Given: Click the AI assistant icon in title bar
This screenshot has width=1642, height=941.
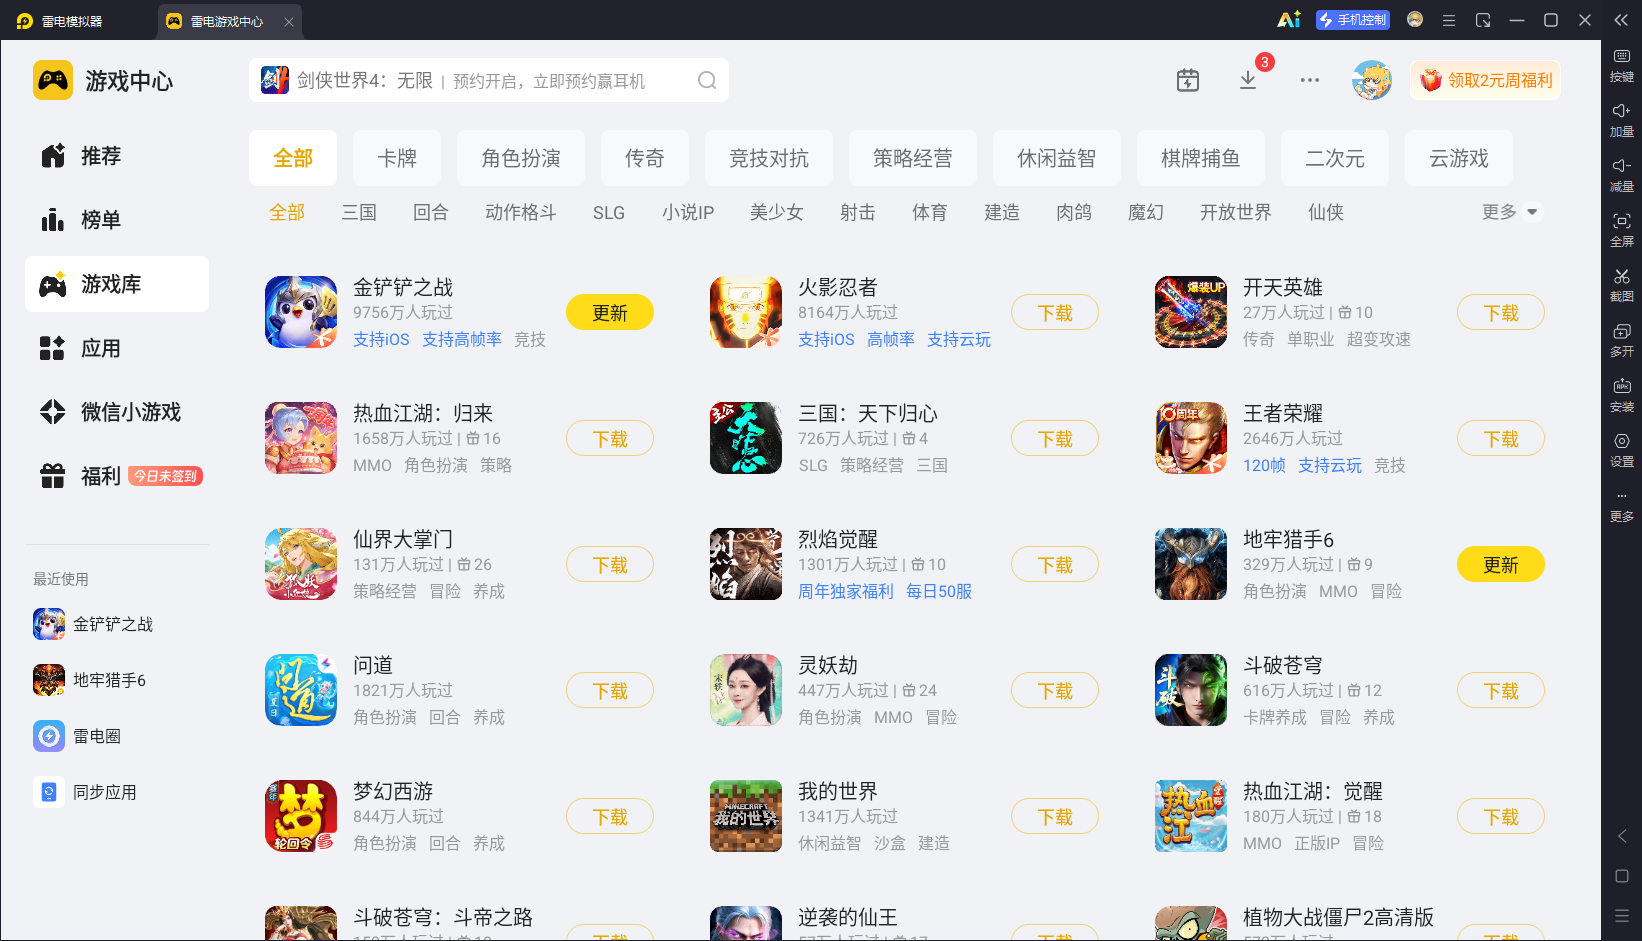Looking at the screenshot, I should pos(1289,20).
